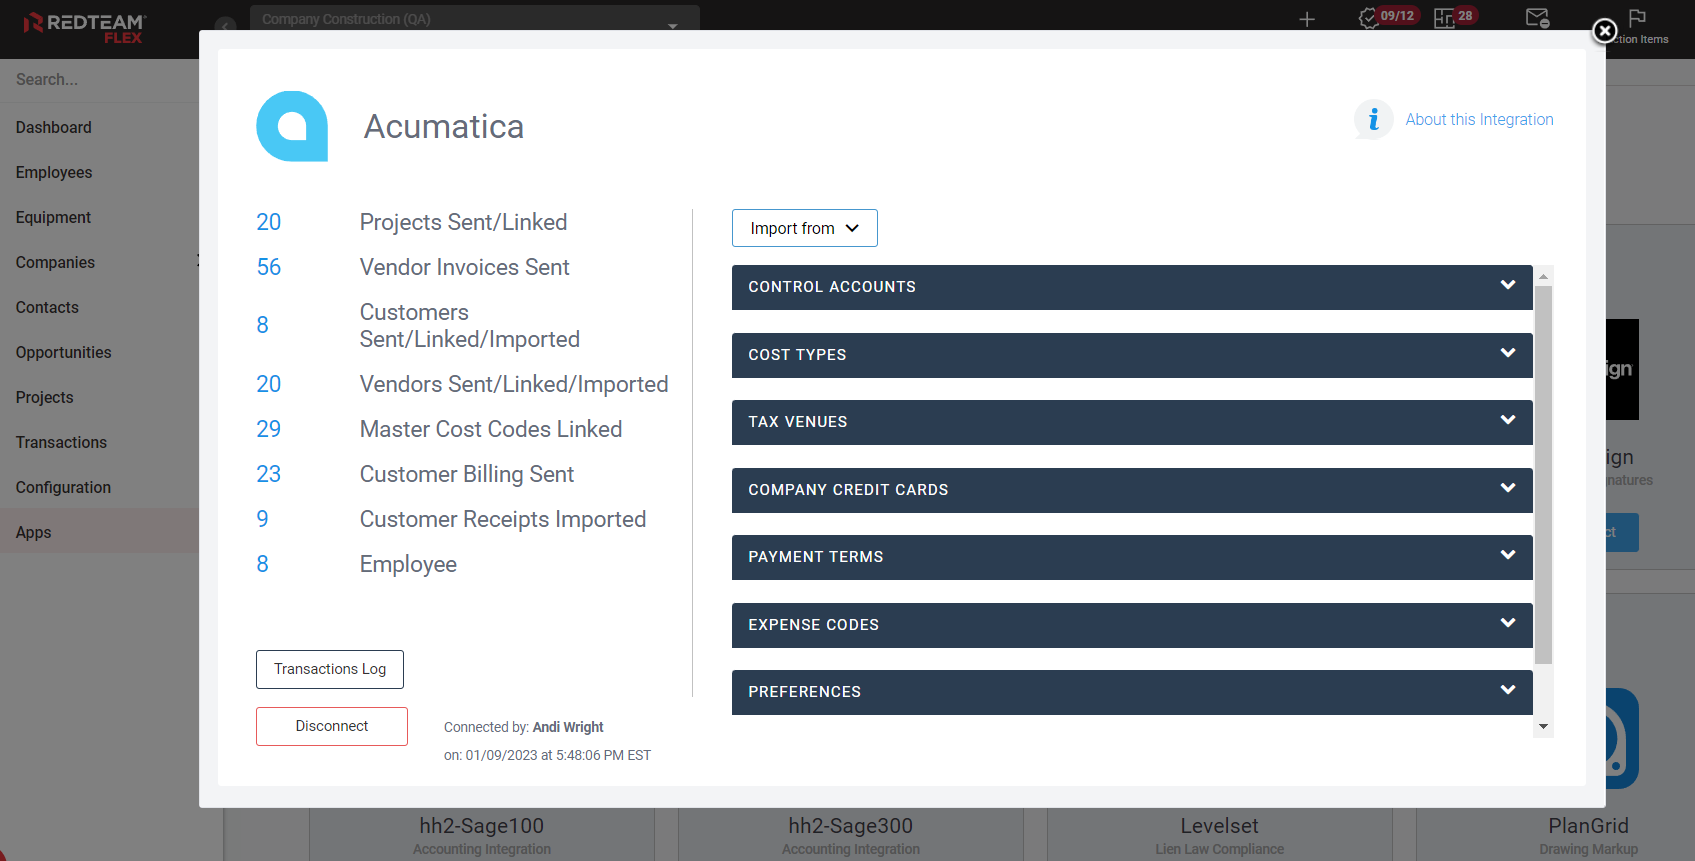Click the 56 Vendor Invoices Sent count
This screenshot has width=1695, height=861.
268,267
